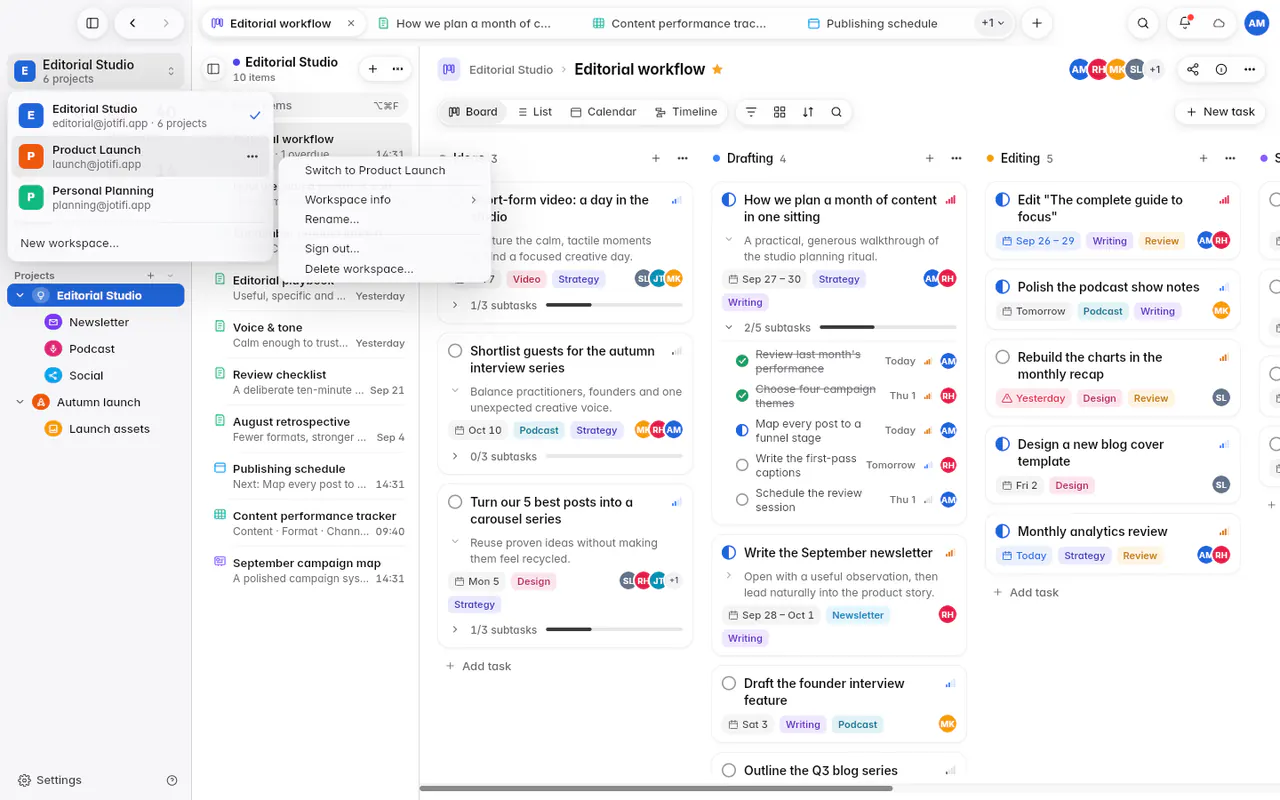Click the New task button
The width and height of the screenshot is (1280, 800).
pos(1220,112)
